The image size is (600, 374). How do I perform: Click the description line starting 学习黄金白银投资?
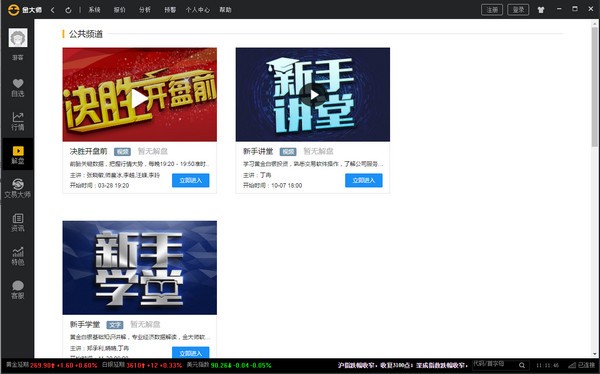click(x=313, y=164)
